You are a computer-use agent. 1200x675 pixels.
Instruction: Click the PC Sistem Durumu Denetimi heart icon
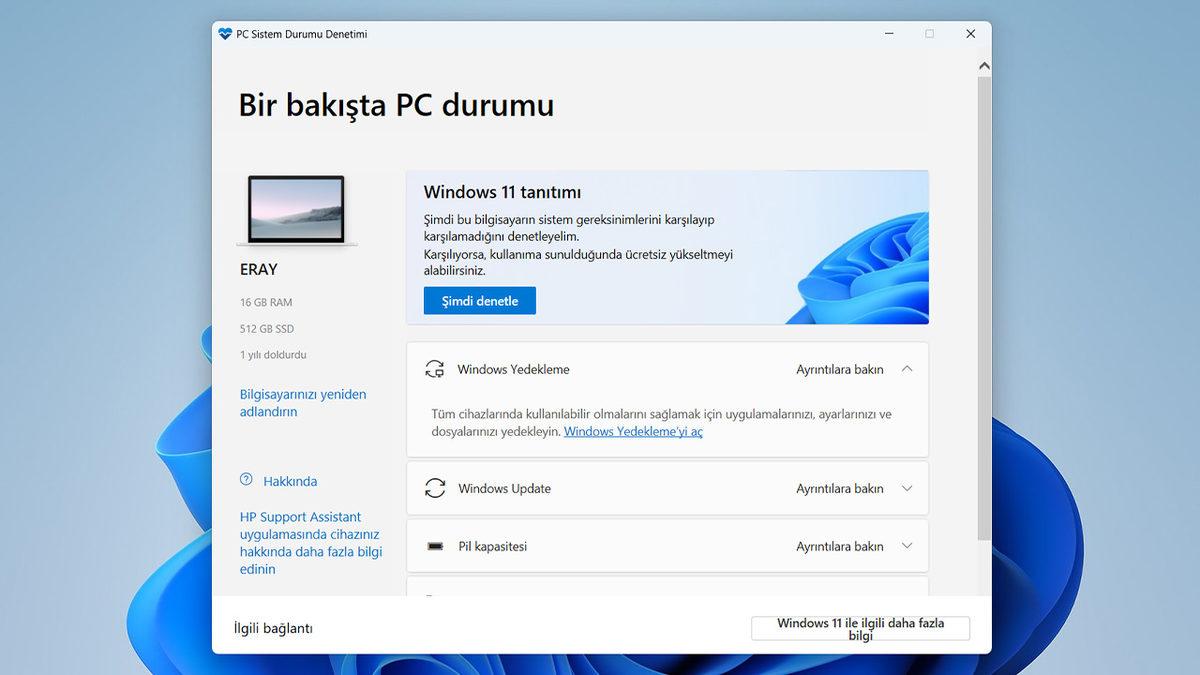click(x=225, y=34)
